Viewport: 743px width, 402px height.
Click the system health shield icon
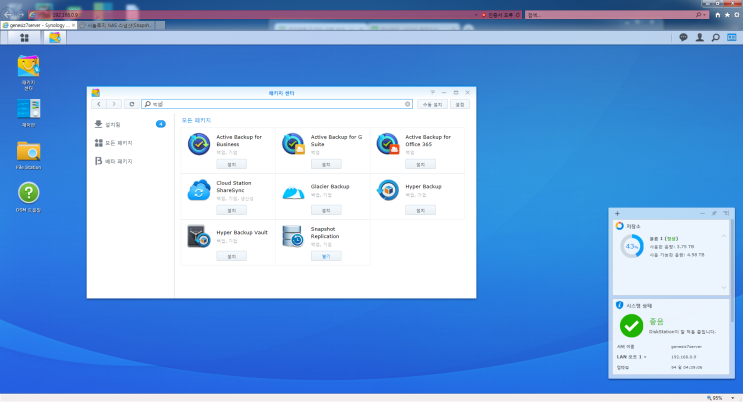click(619, 305)
